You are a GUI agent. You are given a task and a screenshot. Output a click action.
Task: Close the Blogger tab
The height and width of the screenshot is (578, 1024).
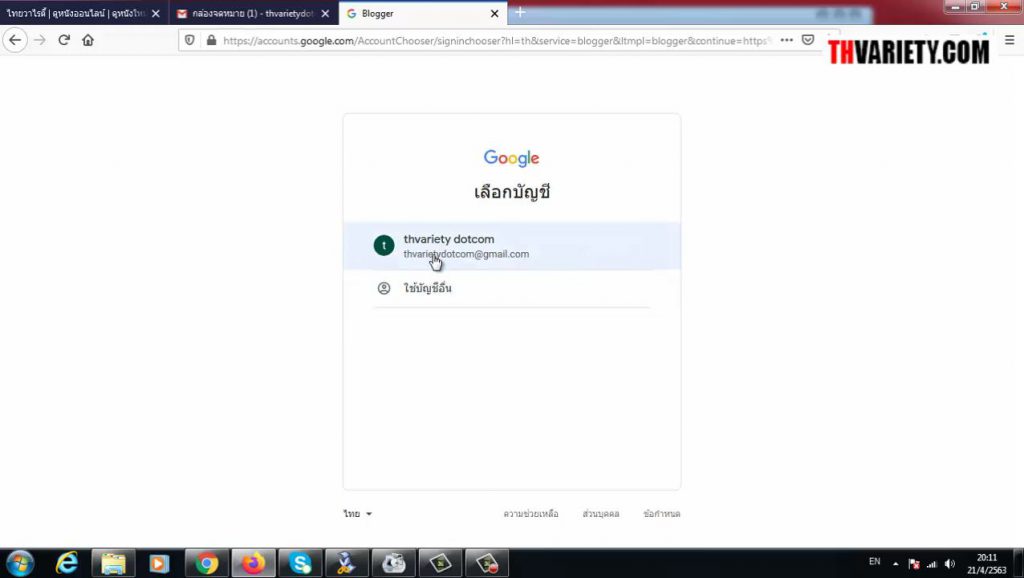click(494, 13)
